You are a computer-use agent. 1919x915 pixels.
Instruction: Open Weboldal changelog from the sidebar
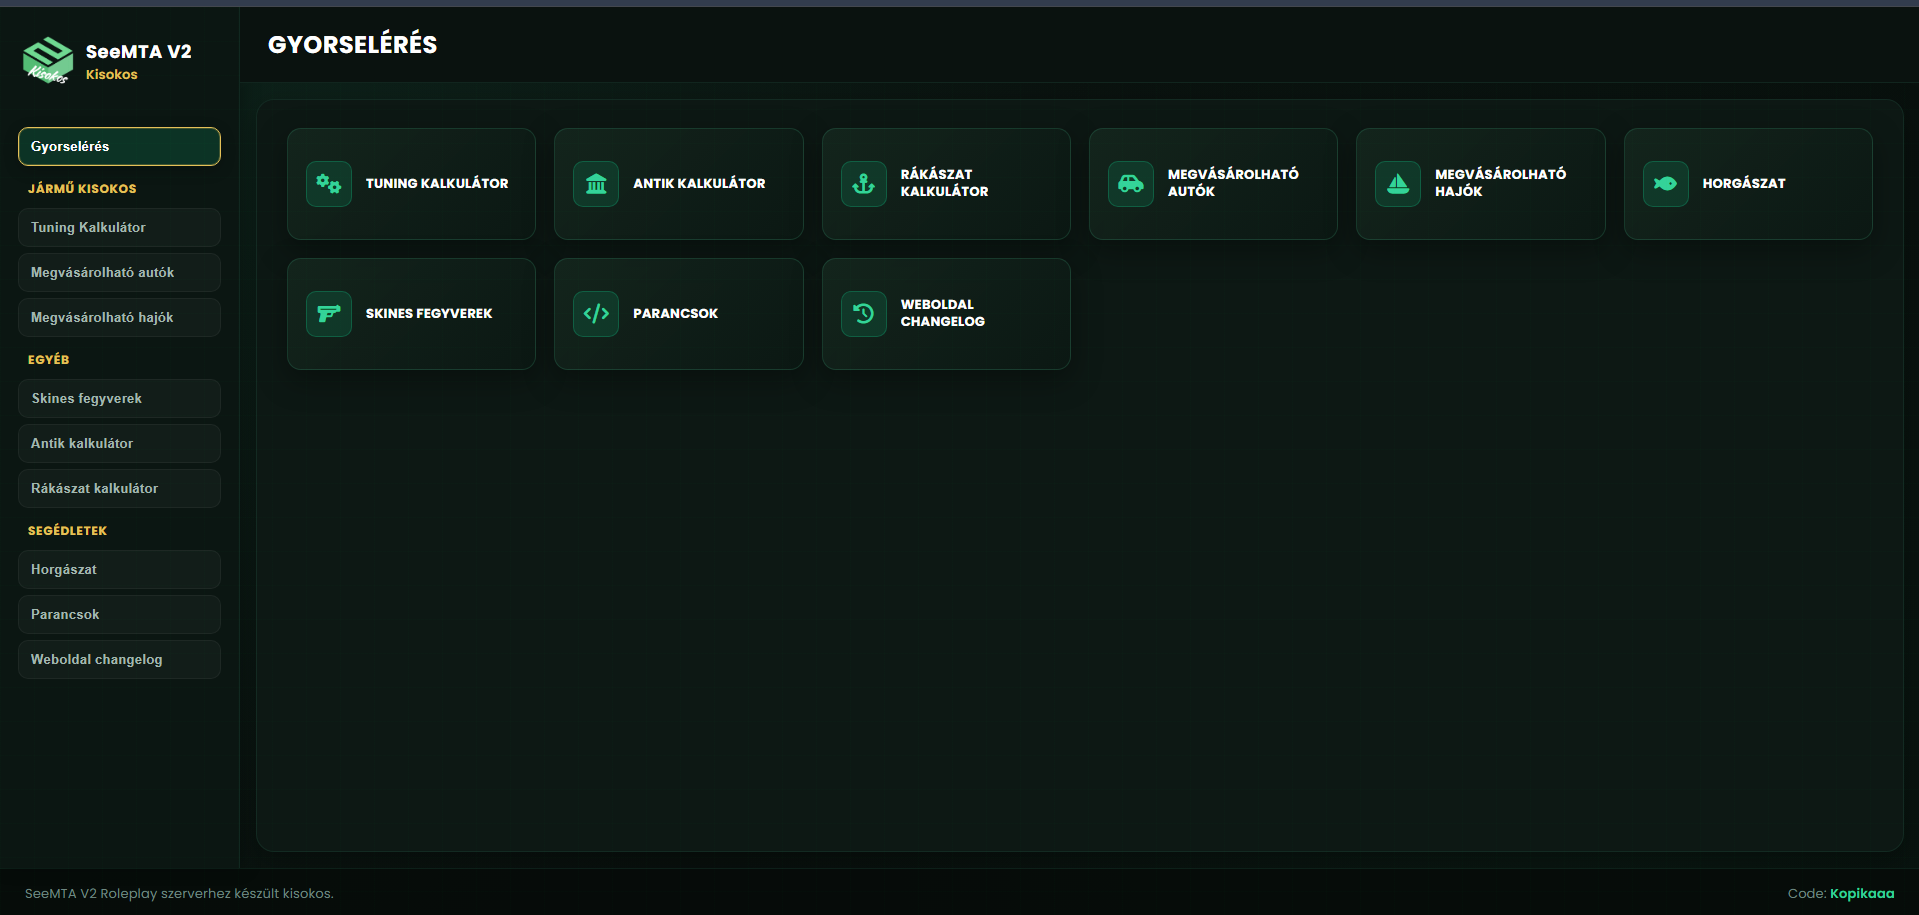[119, 659]
